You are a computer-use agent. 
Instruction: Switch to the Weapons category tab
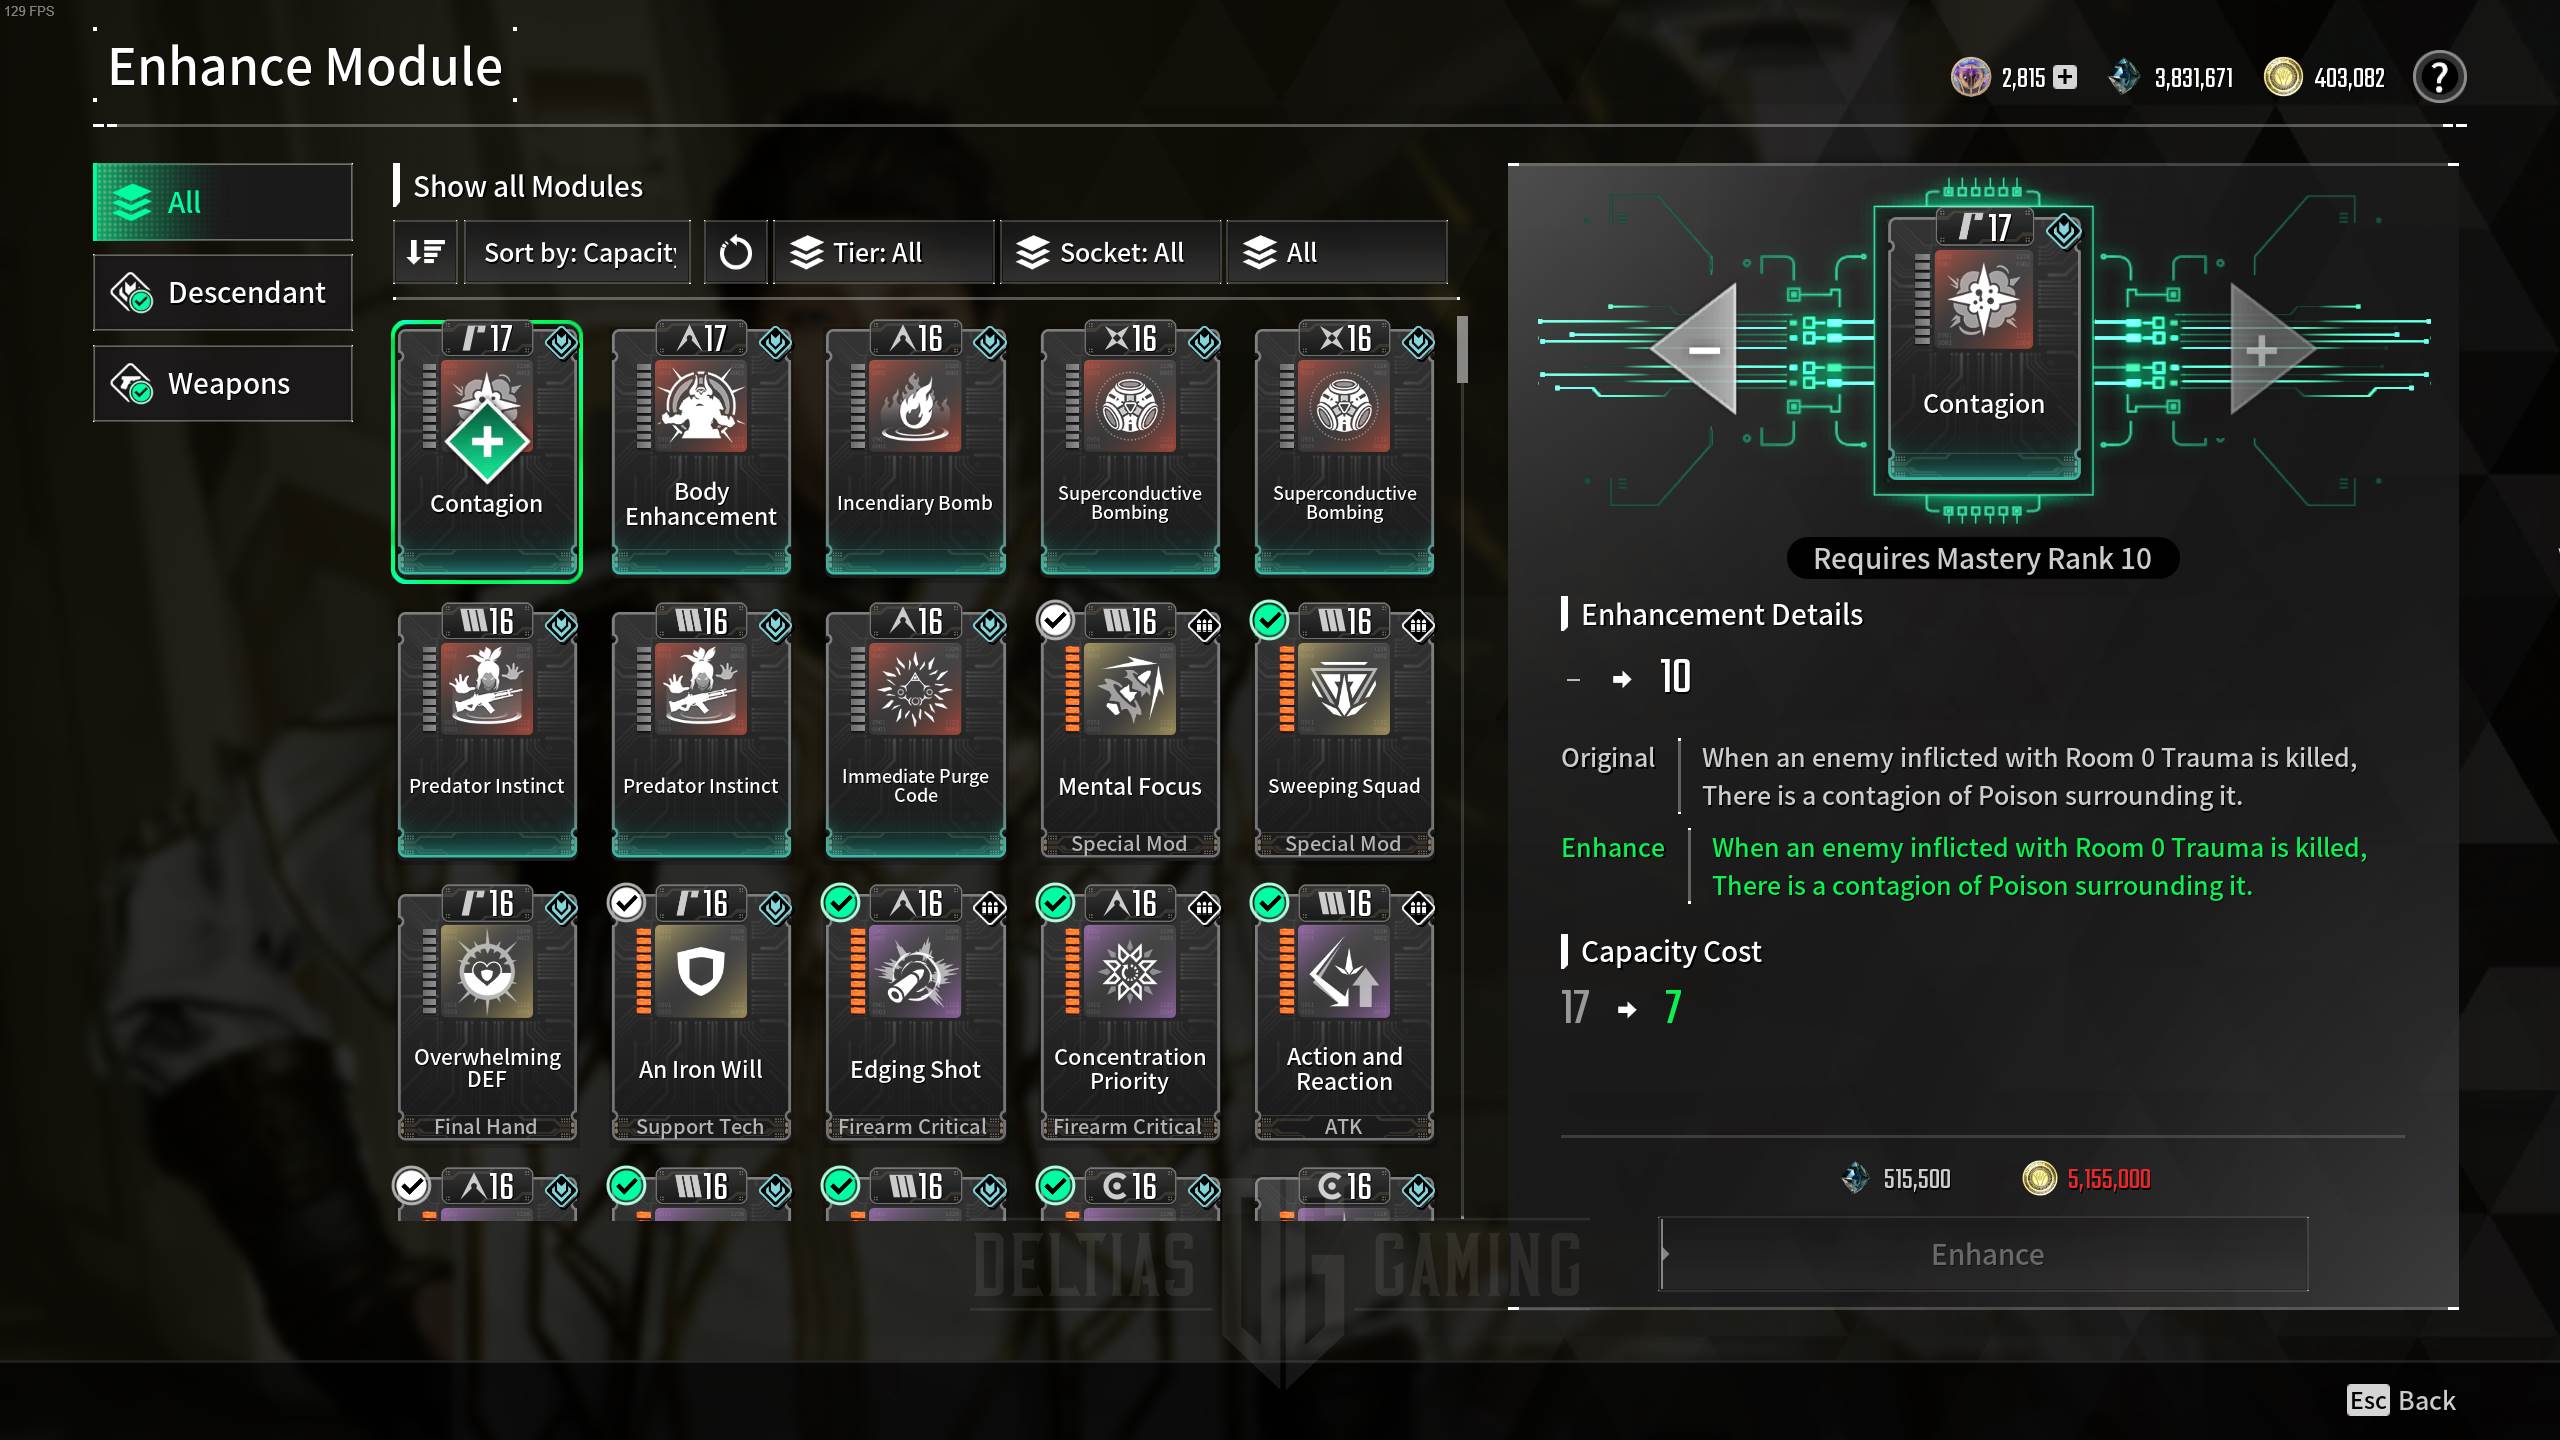[x=223, y=384]
